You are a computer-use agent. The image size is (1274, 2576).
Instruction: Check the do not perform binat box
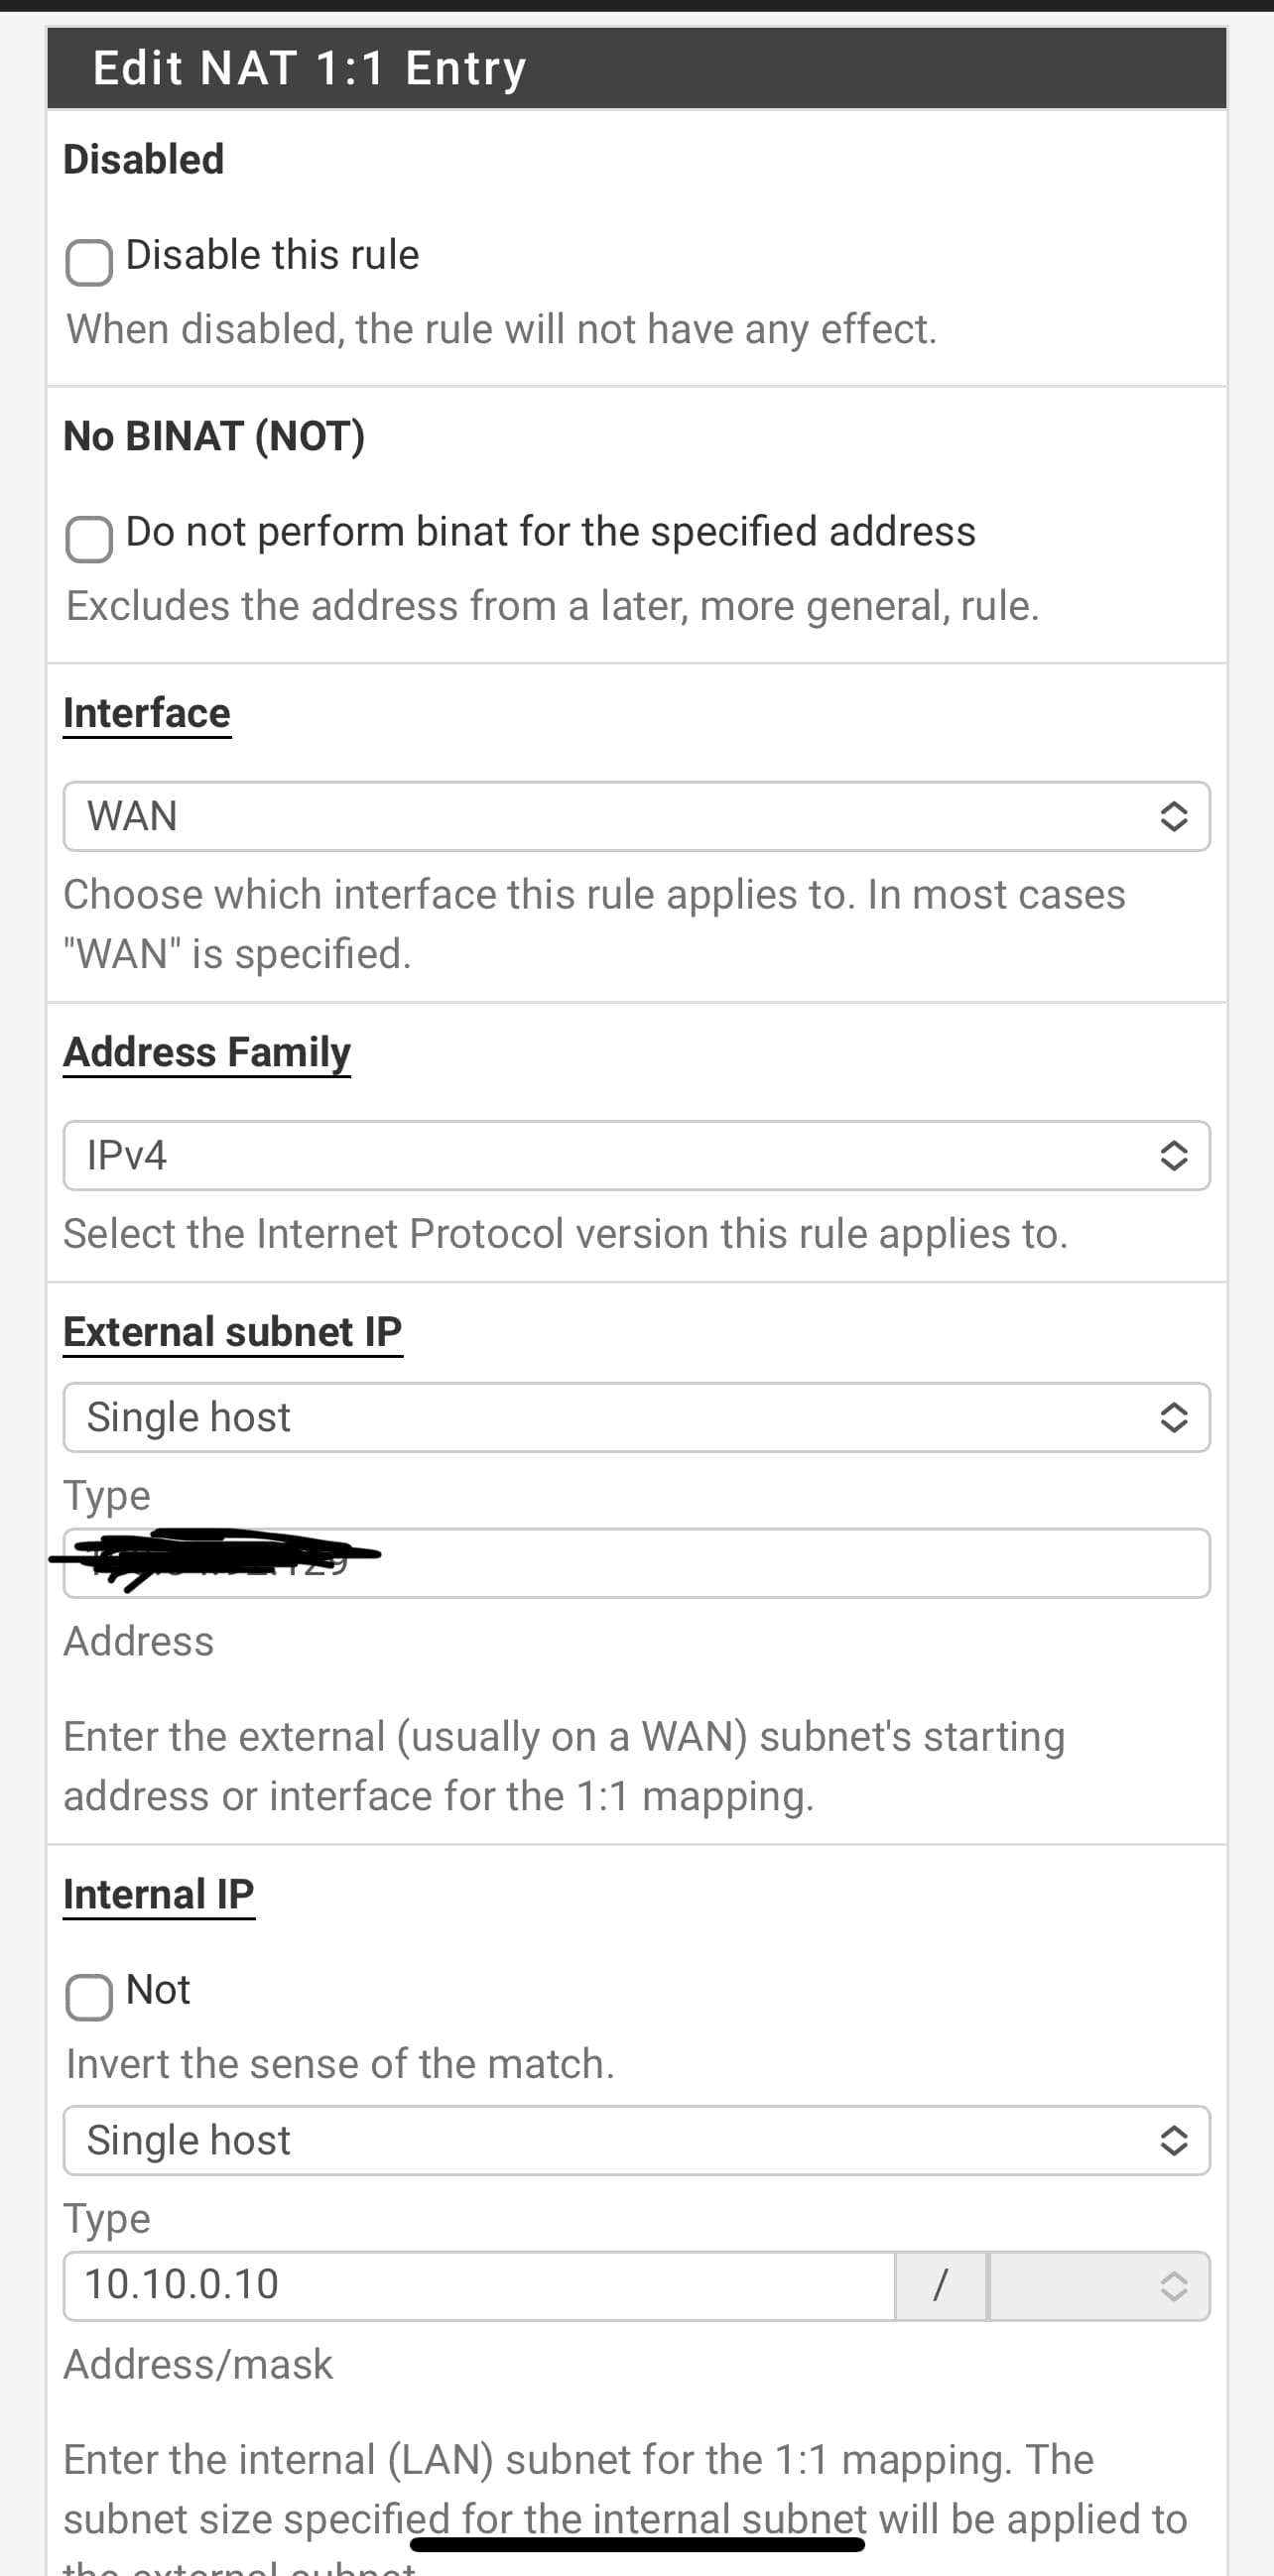coord(89,540)
